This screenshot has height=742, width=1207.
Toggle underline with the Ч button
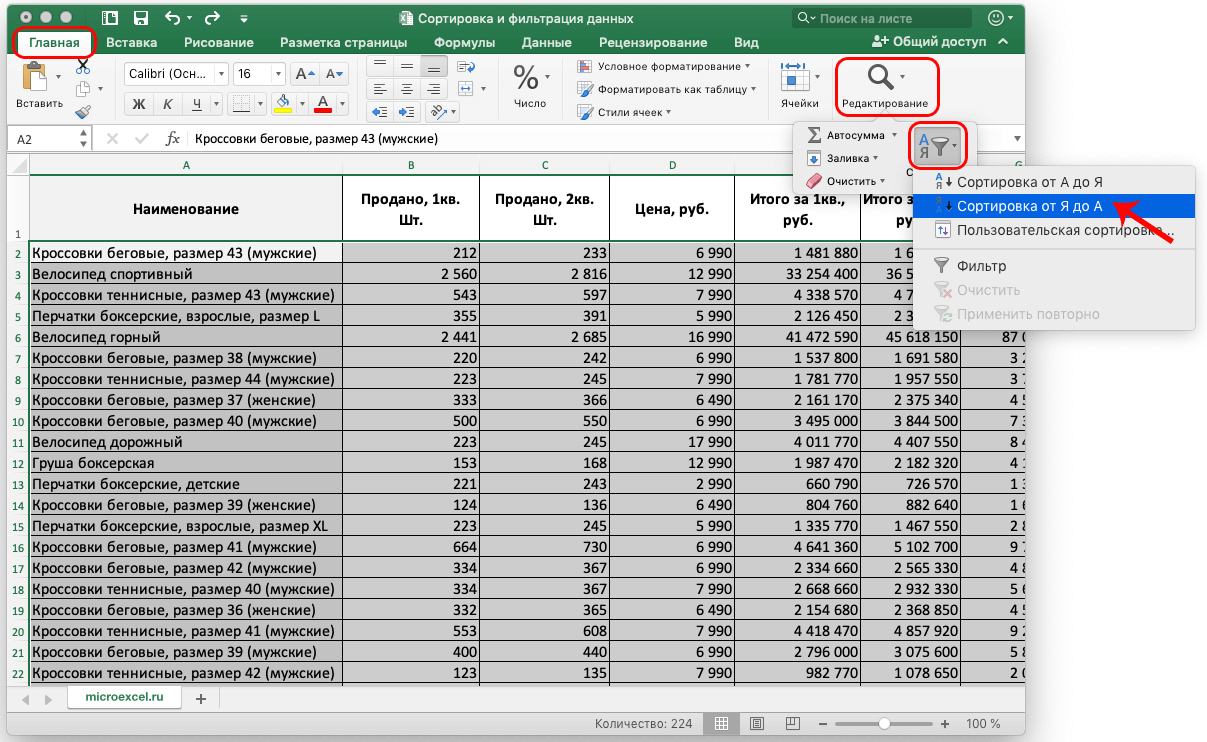[197, 104]
